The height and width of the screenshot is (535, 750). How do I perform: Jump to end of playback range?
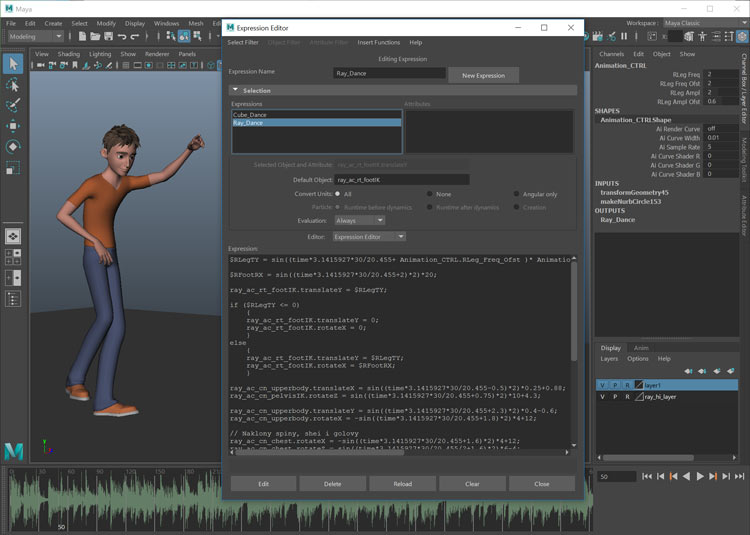point(738,476)
